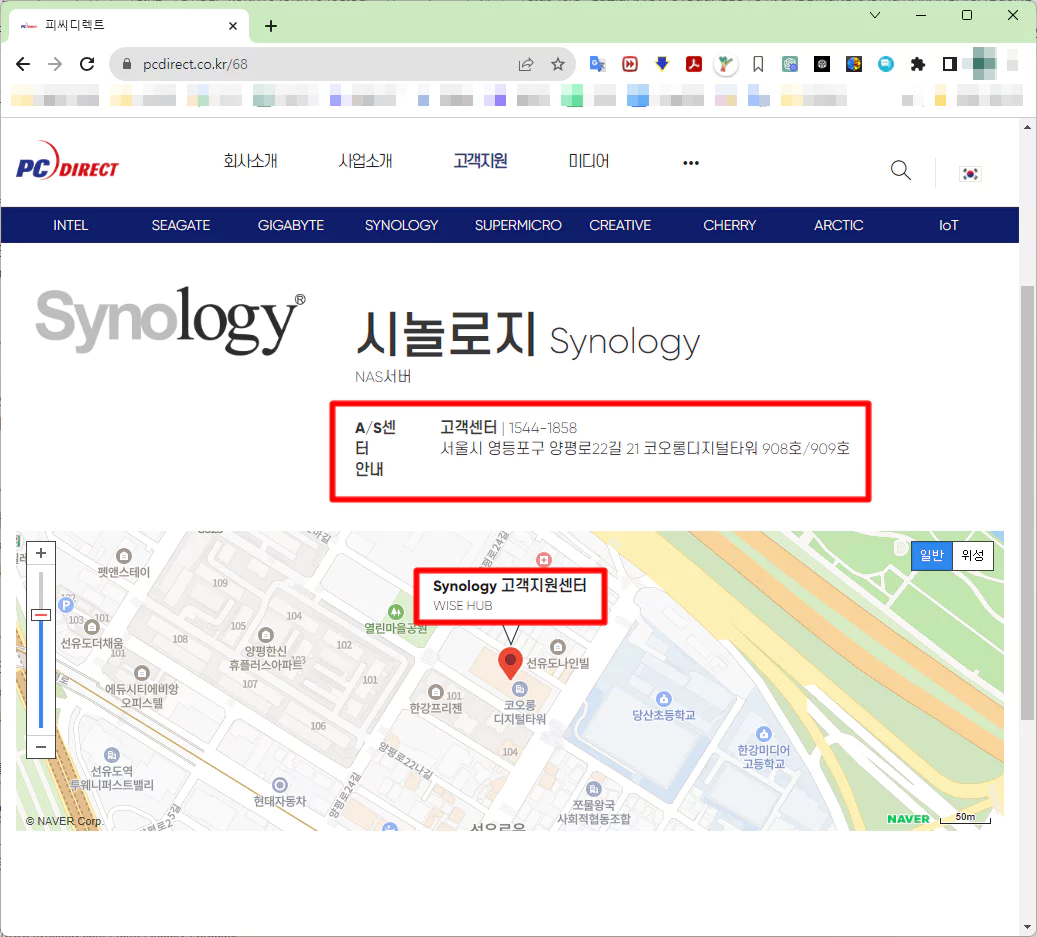Screen dimensions: 1037x937
Task: Zoom in on the Naver map
Action: pyautogui.click(x=41, y=553)
